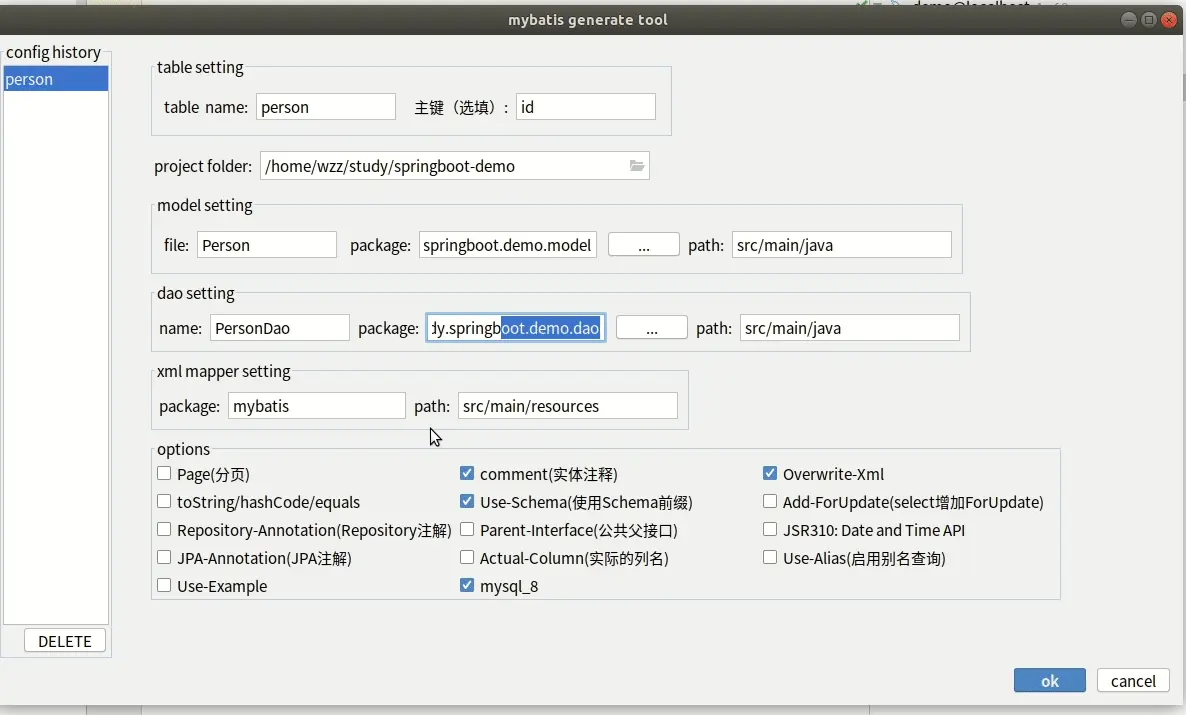
Task: Enable Add-ForUpdate checkbox
Action: coord(770,502)
